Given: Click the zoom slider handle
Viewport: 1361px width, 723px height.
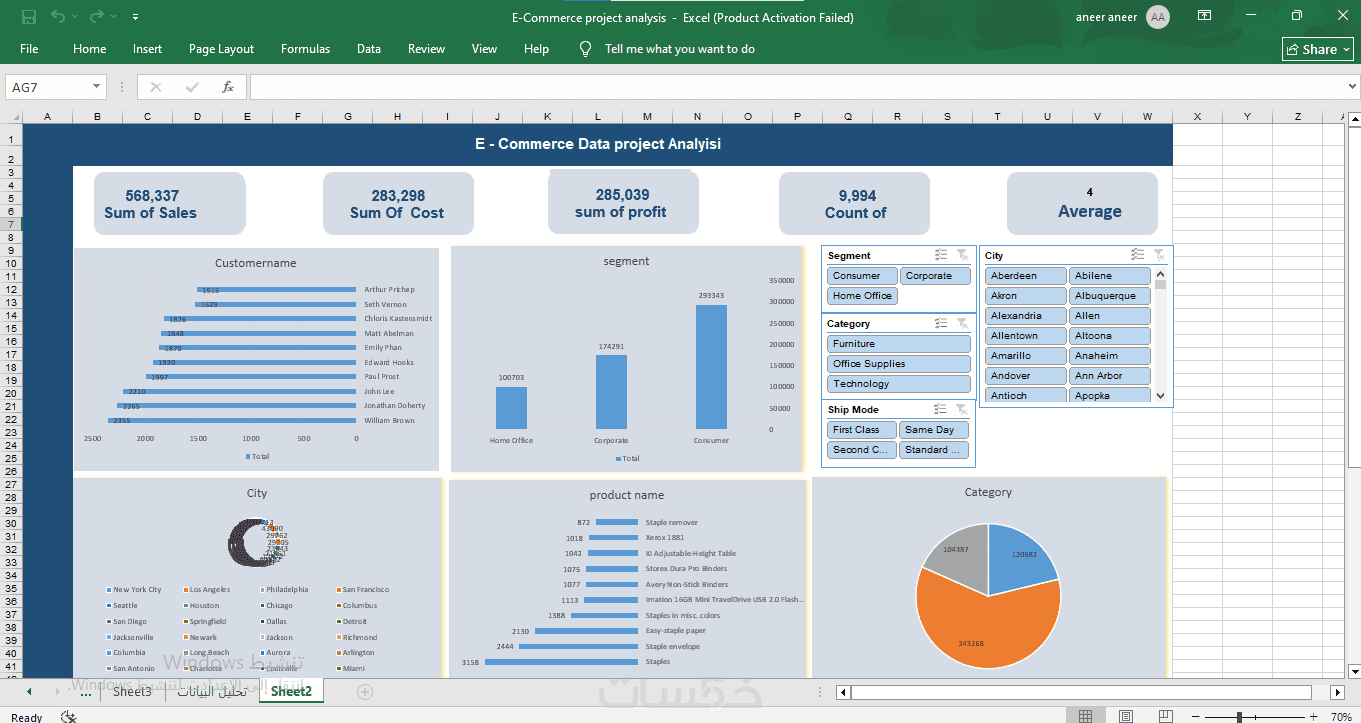Looking at the screenshot, I should [1239, 717].
